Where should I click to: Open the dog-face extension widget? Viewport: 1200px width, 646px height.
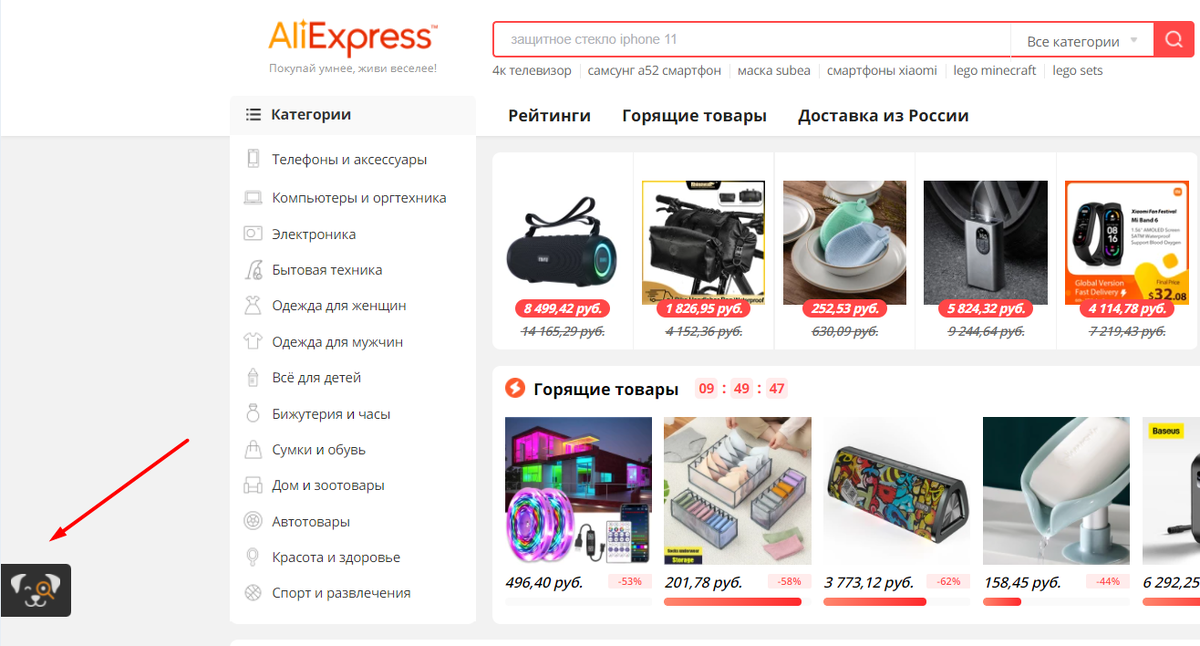pos(35,590)
